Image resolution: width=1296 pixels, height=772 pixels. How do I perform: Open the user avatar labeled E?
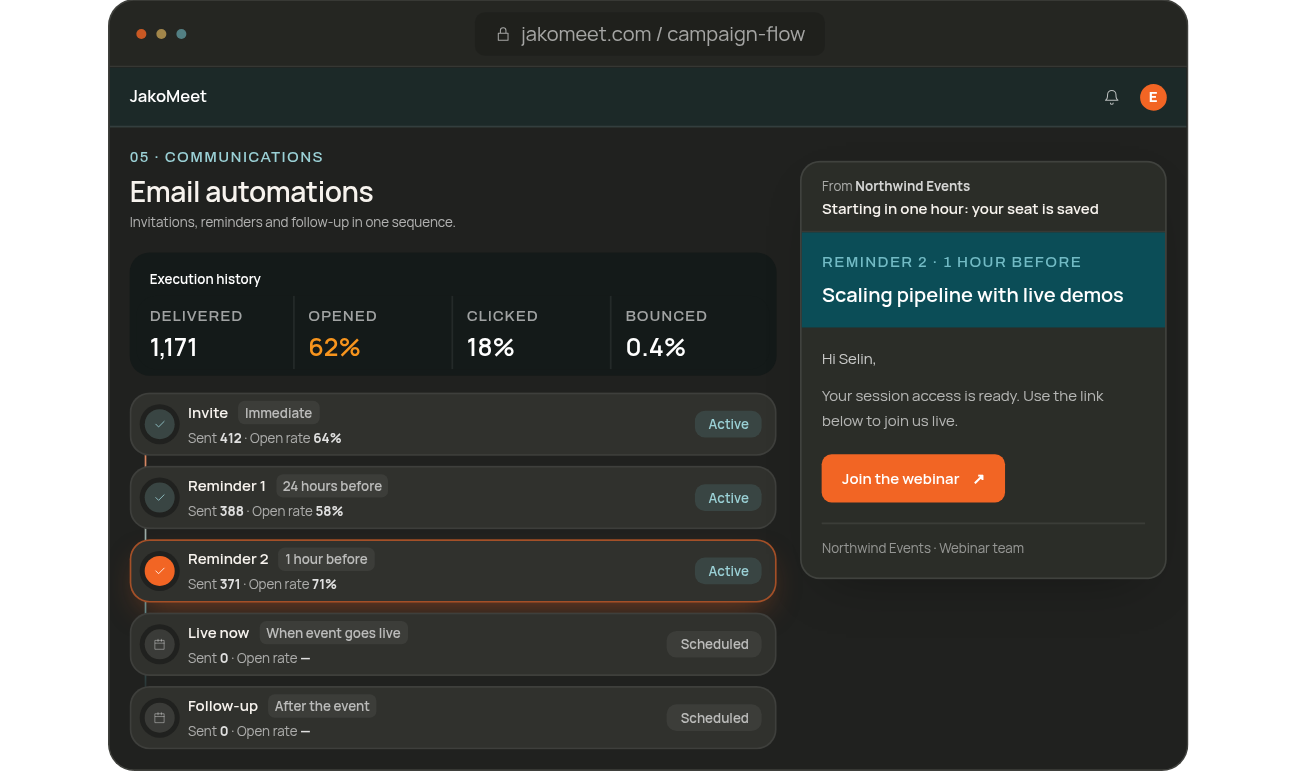pyautogui.click(x=1153, y=97)
